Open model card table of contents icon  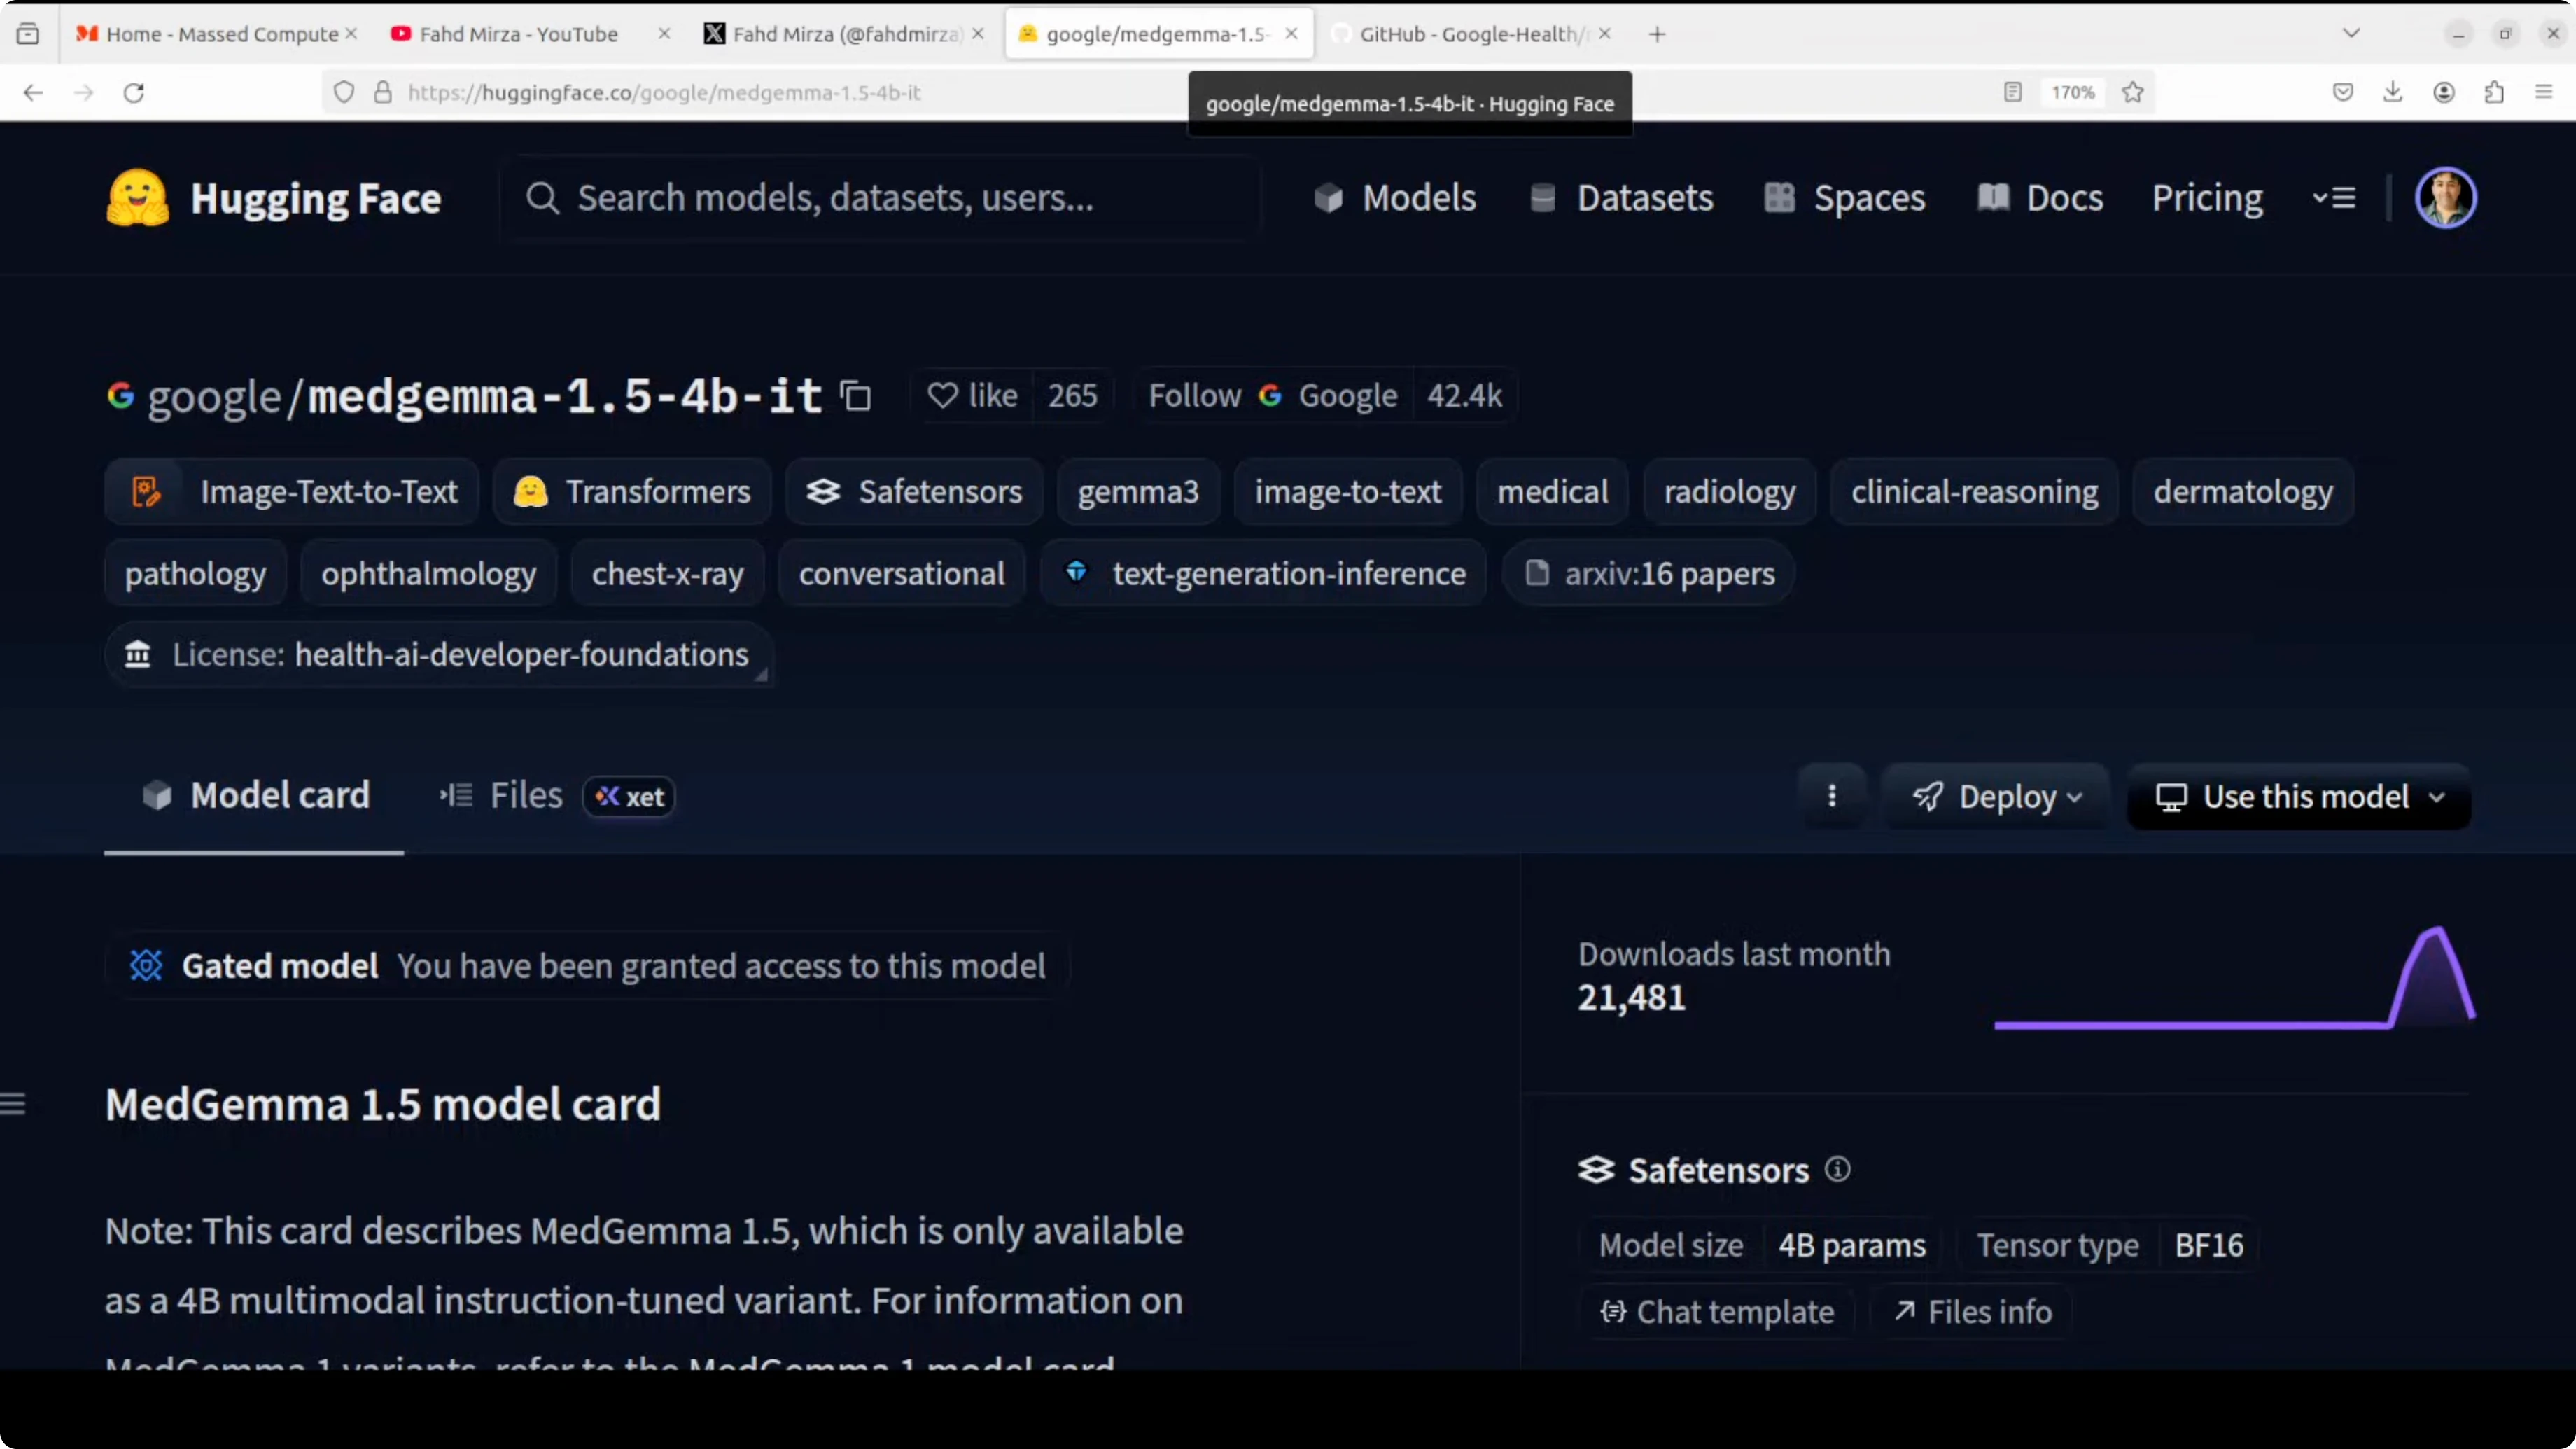point(13,1104)
